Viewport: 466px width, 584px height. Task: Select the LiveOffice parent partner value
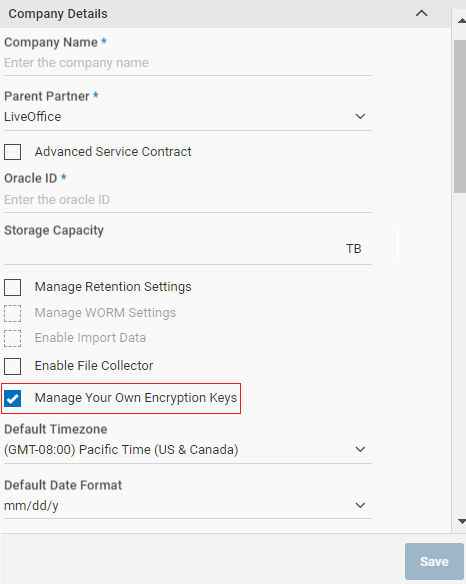[32, 117]
